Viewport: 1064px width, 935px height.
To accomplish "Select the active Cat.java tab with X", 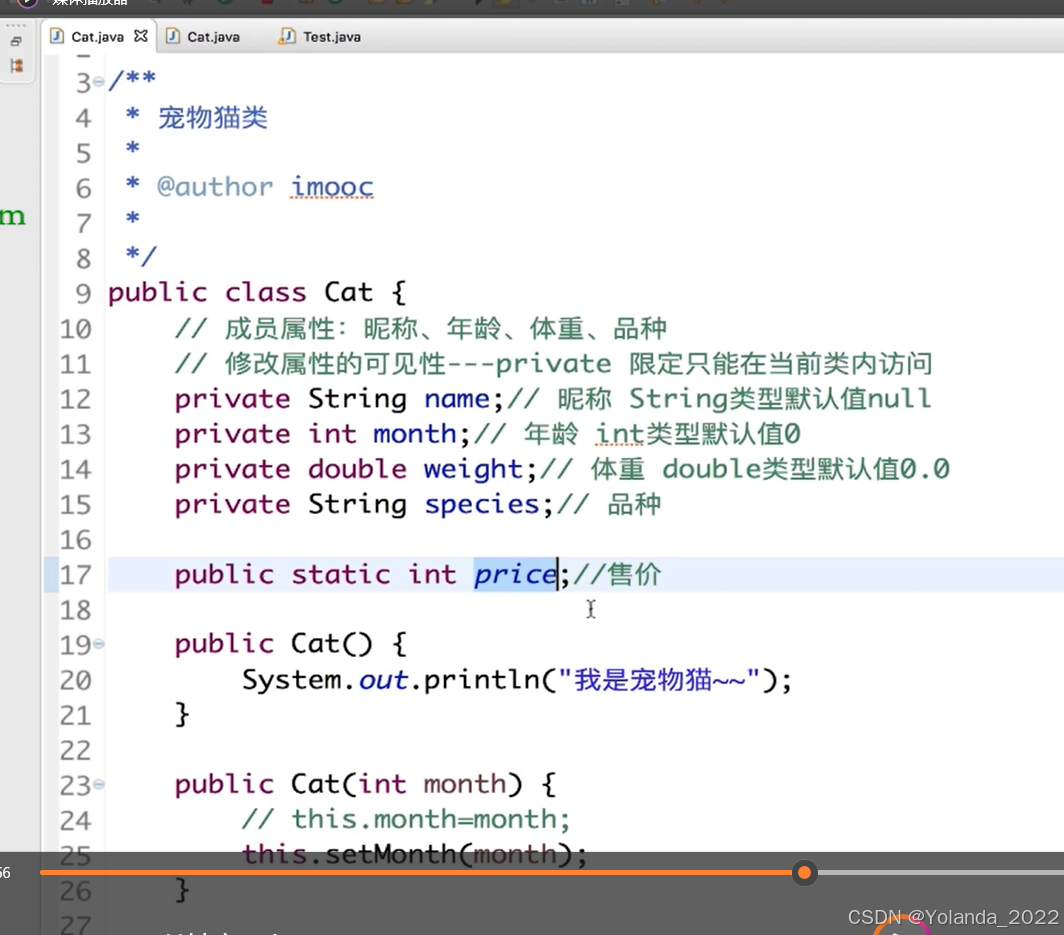I will (x=98, y=37).
